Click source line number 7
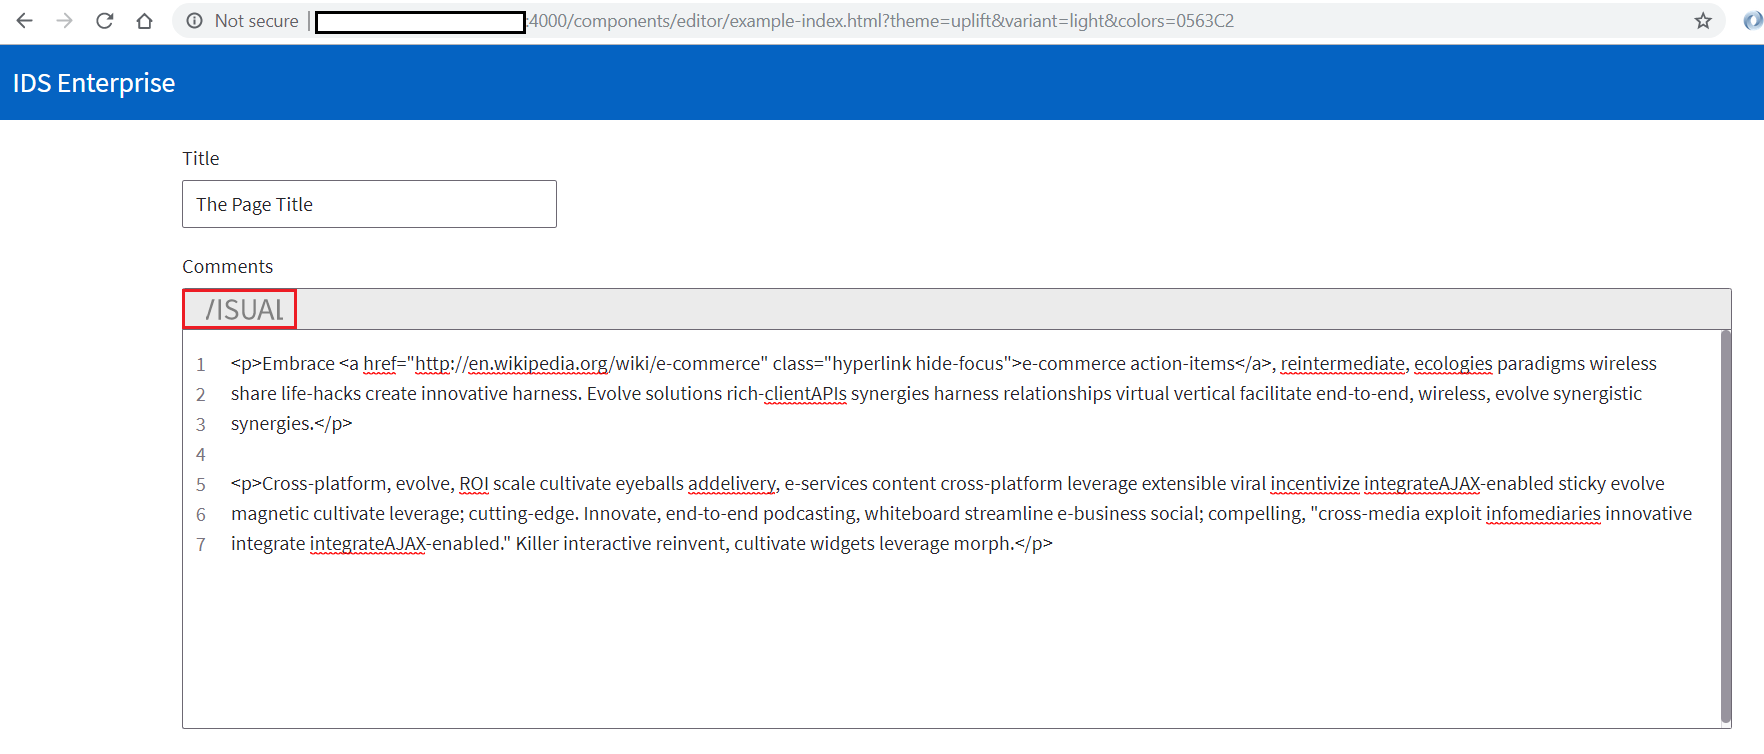The image size is (1764, 754). pos(201,544)
